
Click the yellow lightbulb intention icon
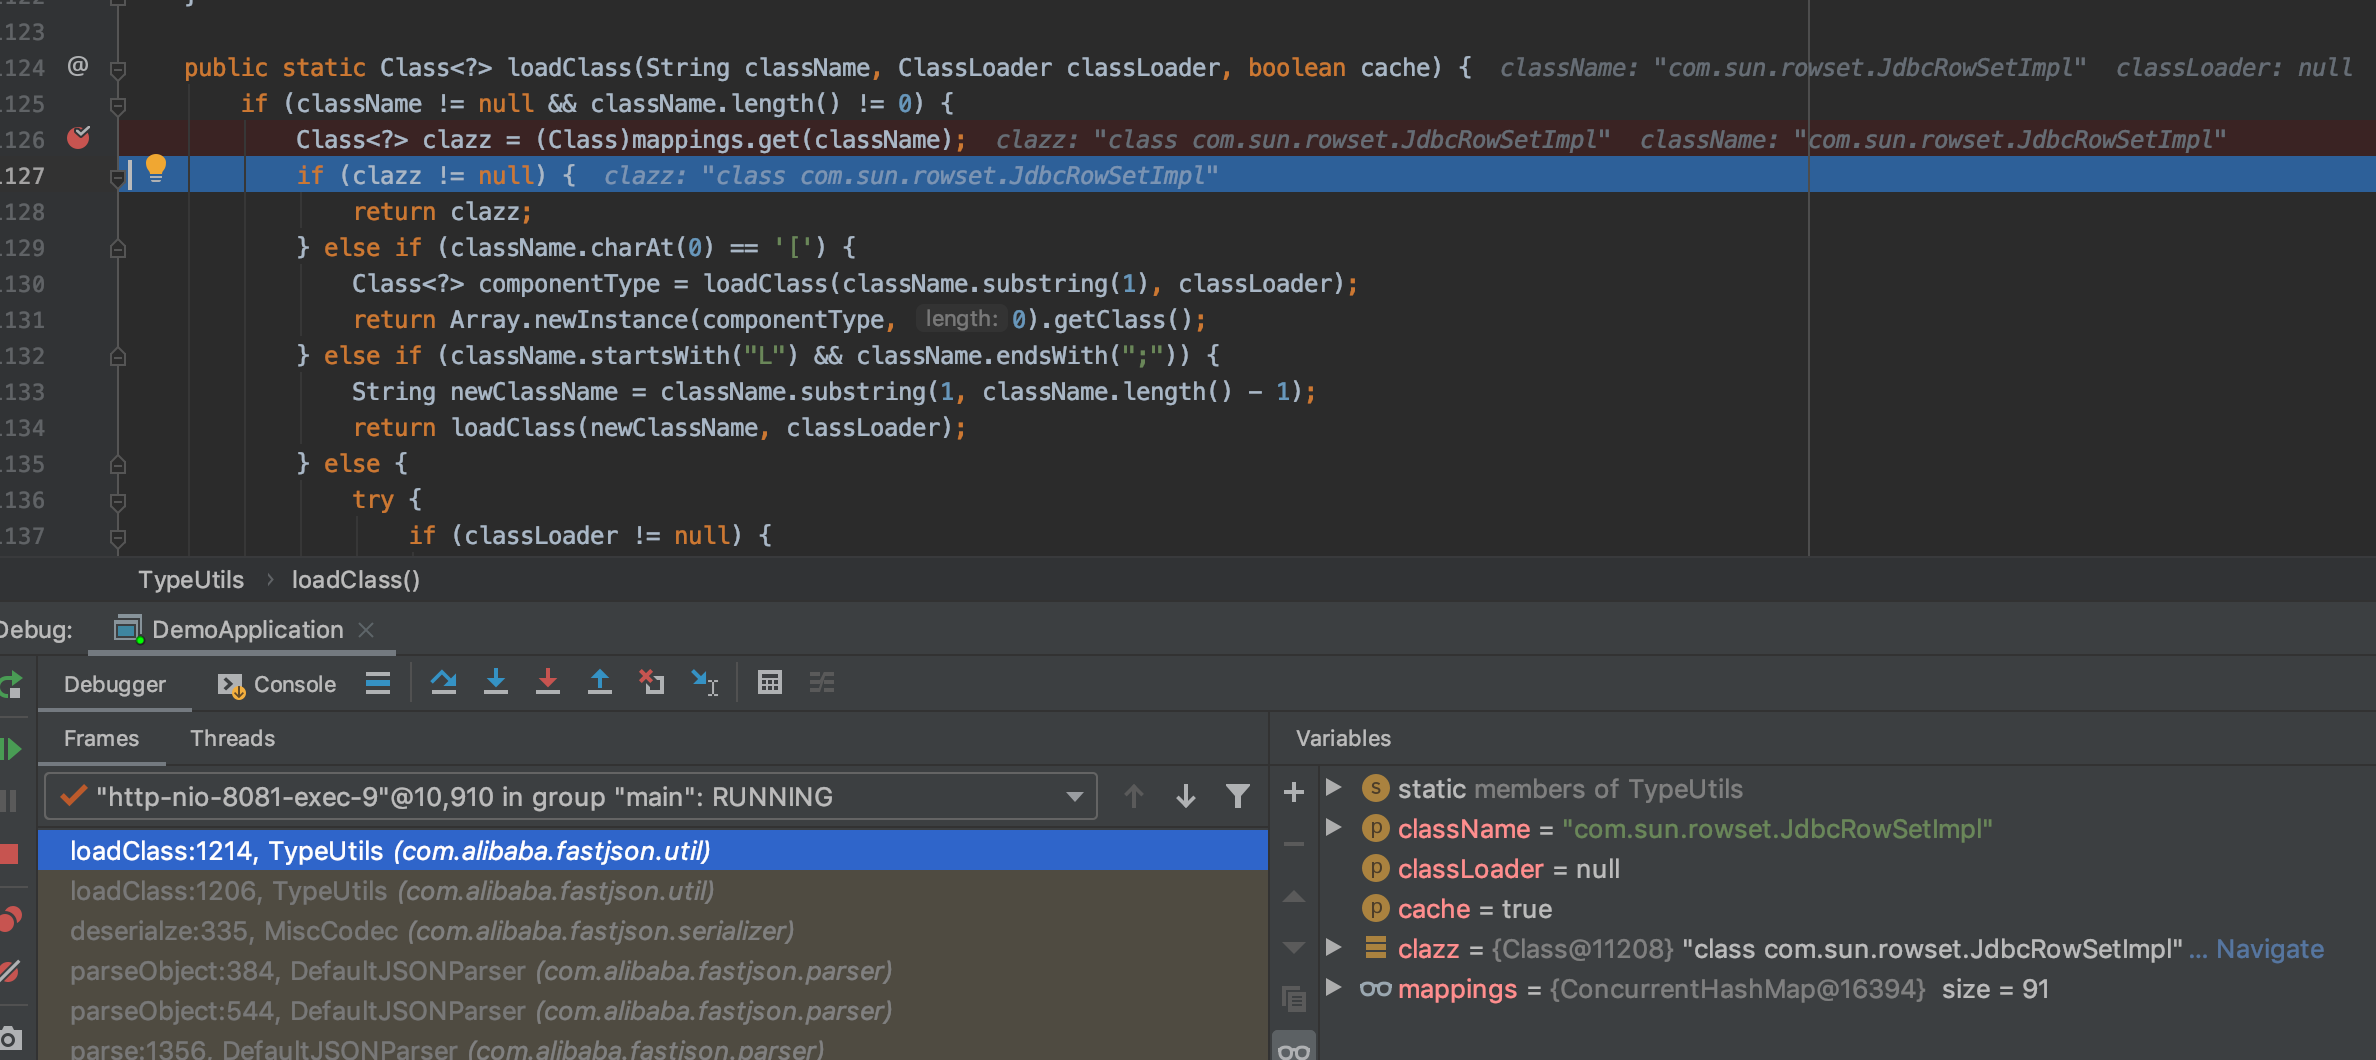[x=156, y=168]
